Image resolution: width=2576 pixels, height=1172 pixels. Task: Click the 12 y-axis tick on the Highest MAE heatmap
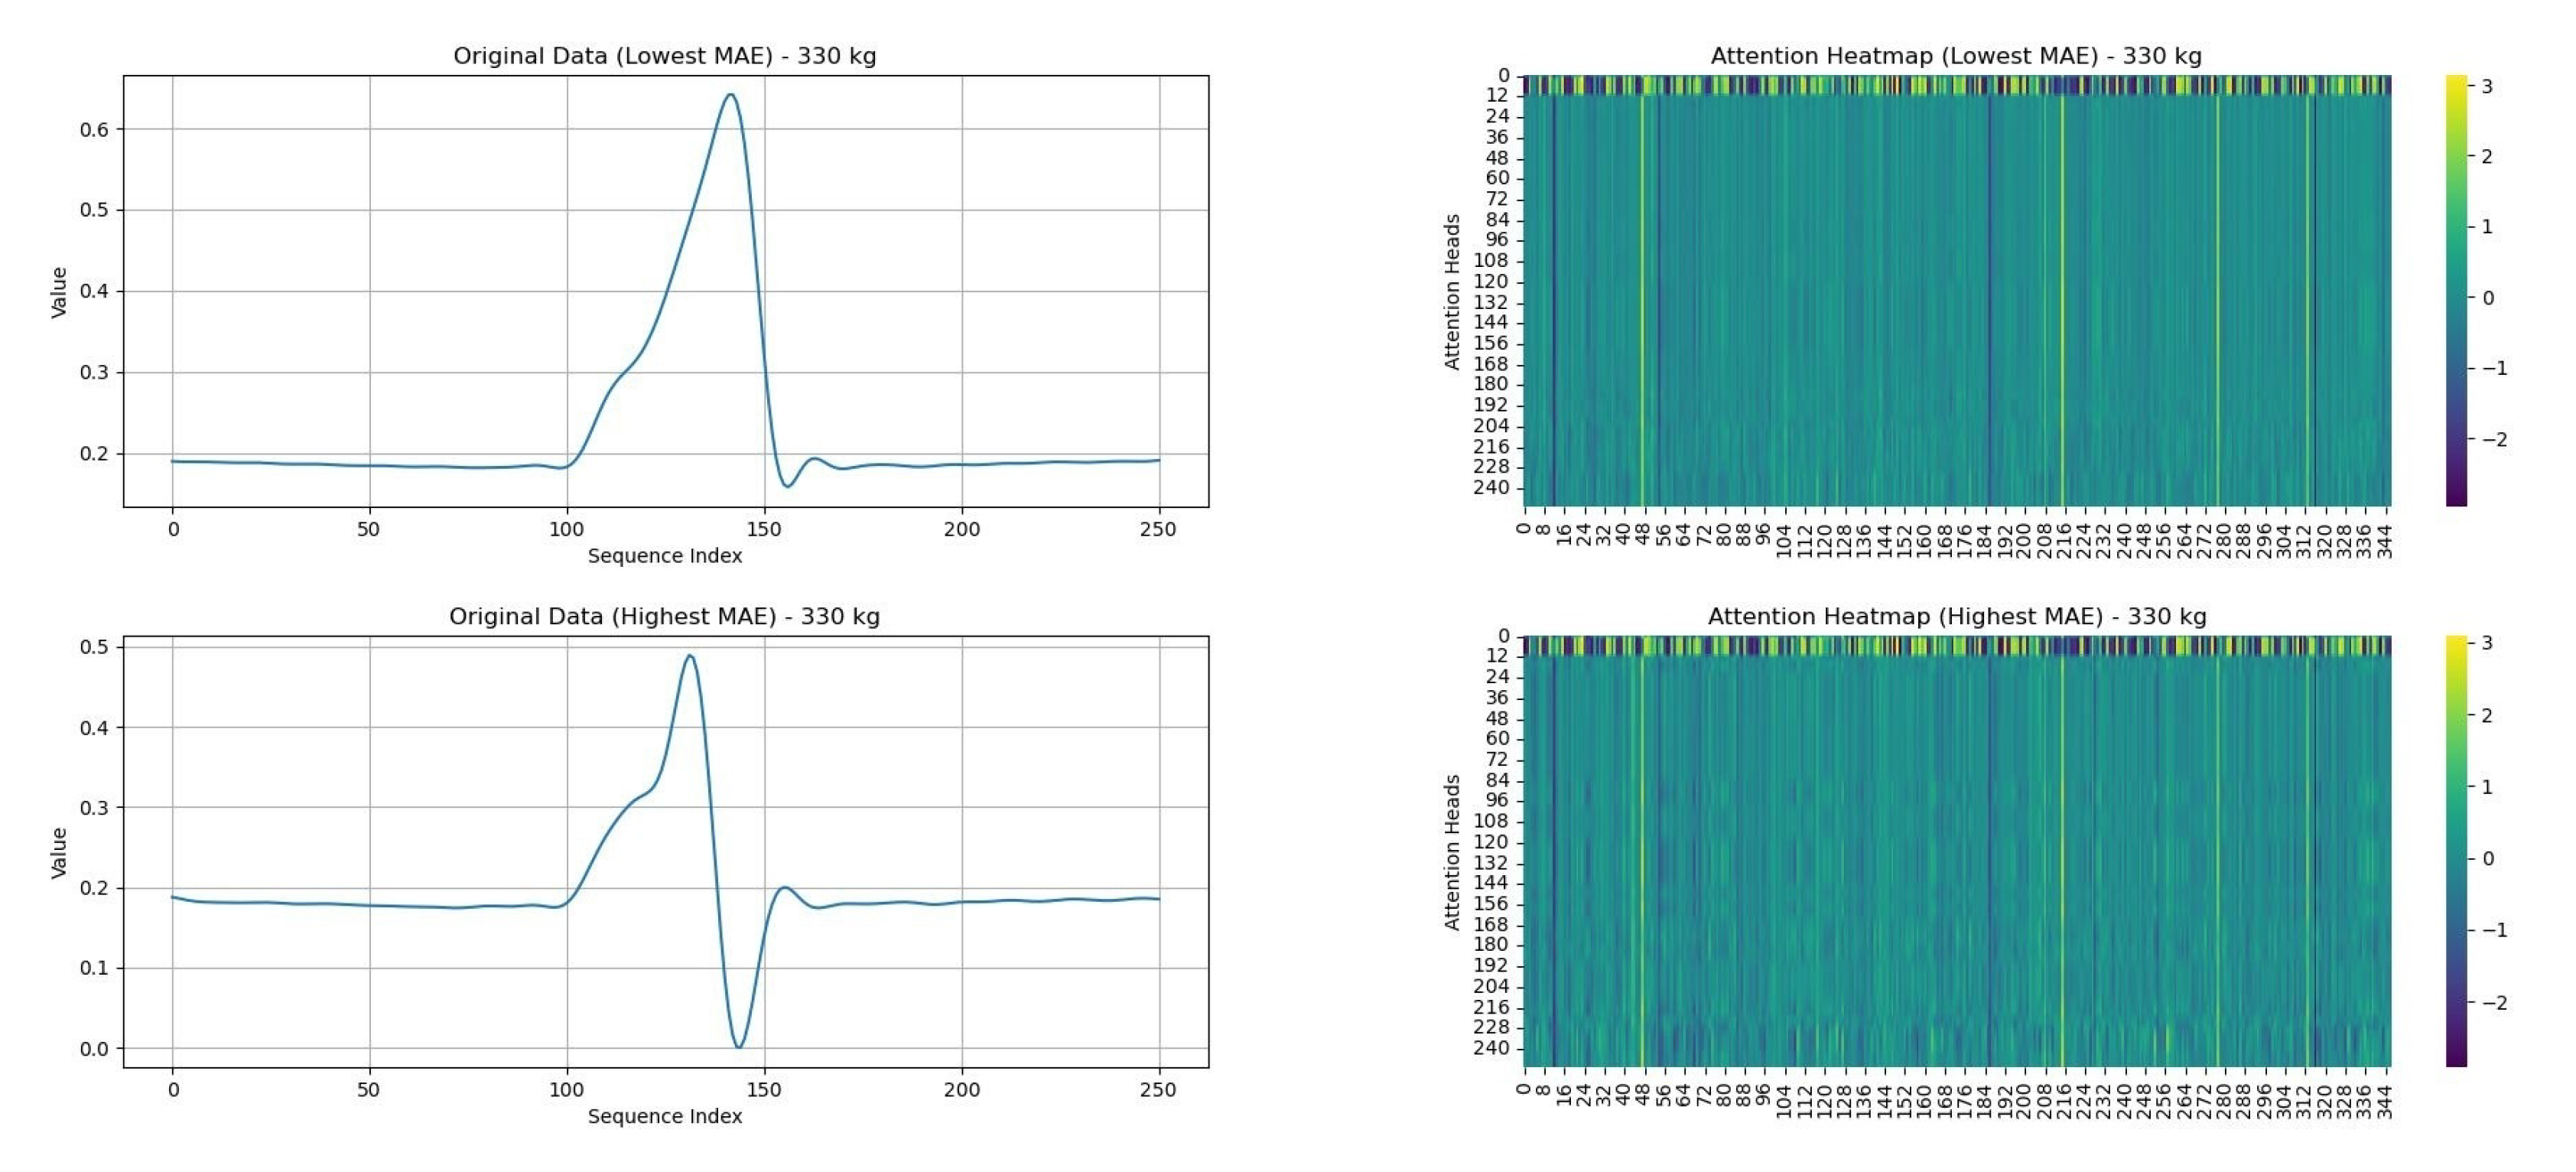click(x=1497, y=656)
